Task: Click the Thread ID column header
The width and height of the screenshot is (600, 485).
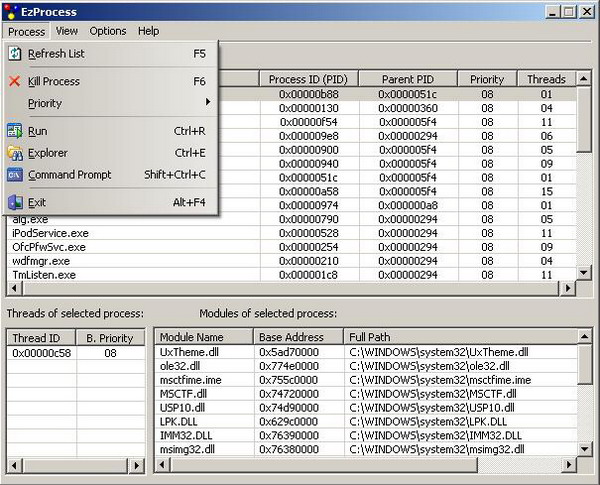Action: point(41,338)
